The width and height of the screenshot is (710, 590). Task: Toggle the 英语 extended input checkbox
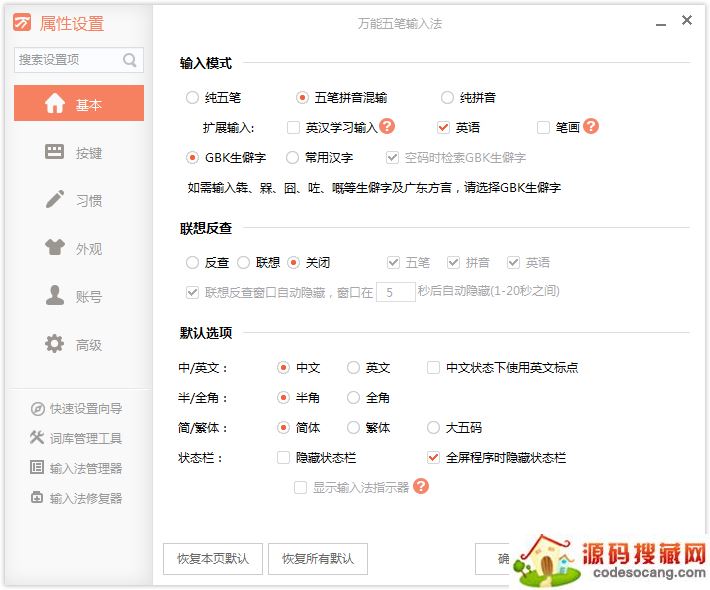coord(443,128)
